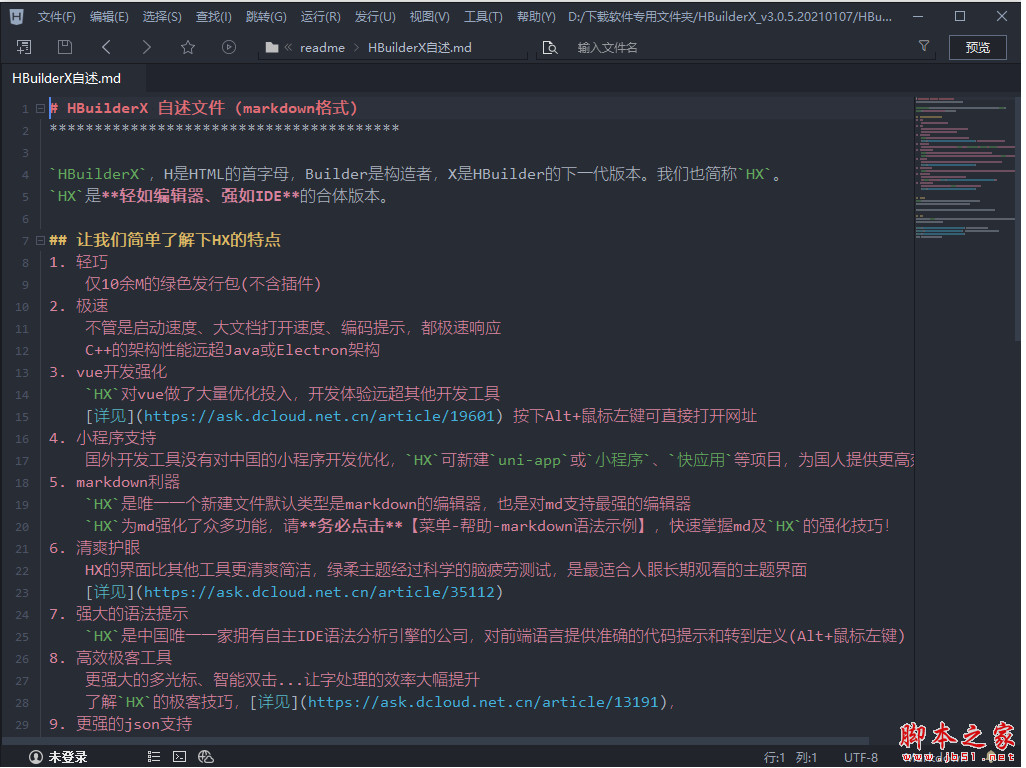Open the 文件(F) menu
The image size is (1026, 768).
pyautogui.click(x=57, y=17)
